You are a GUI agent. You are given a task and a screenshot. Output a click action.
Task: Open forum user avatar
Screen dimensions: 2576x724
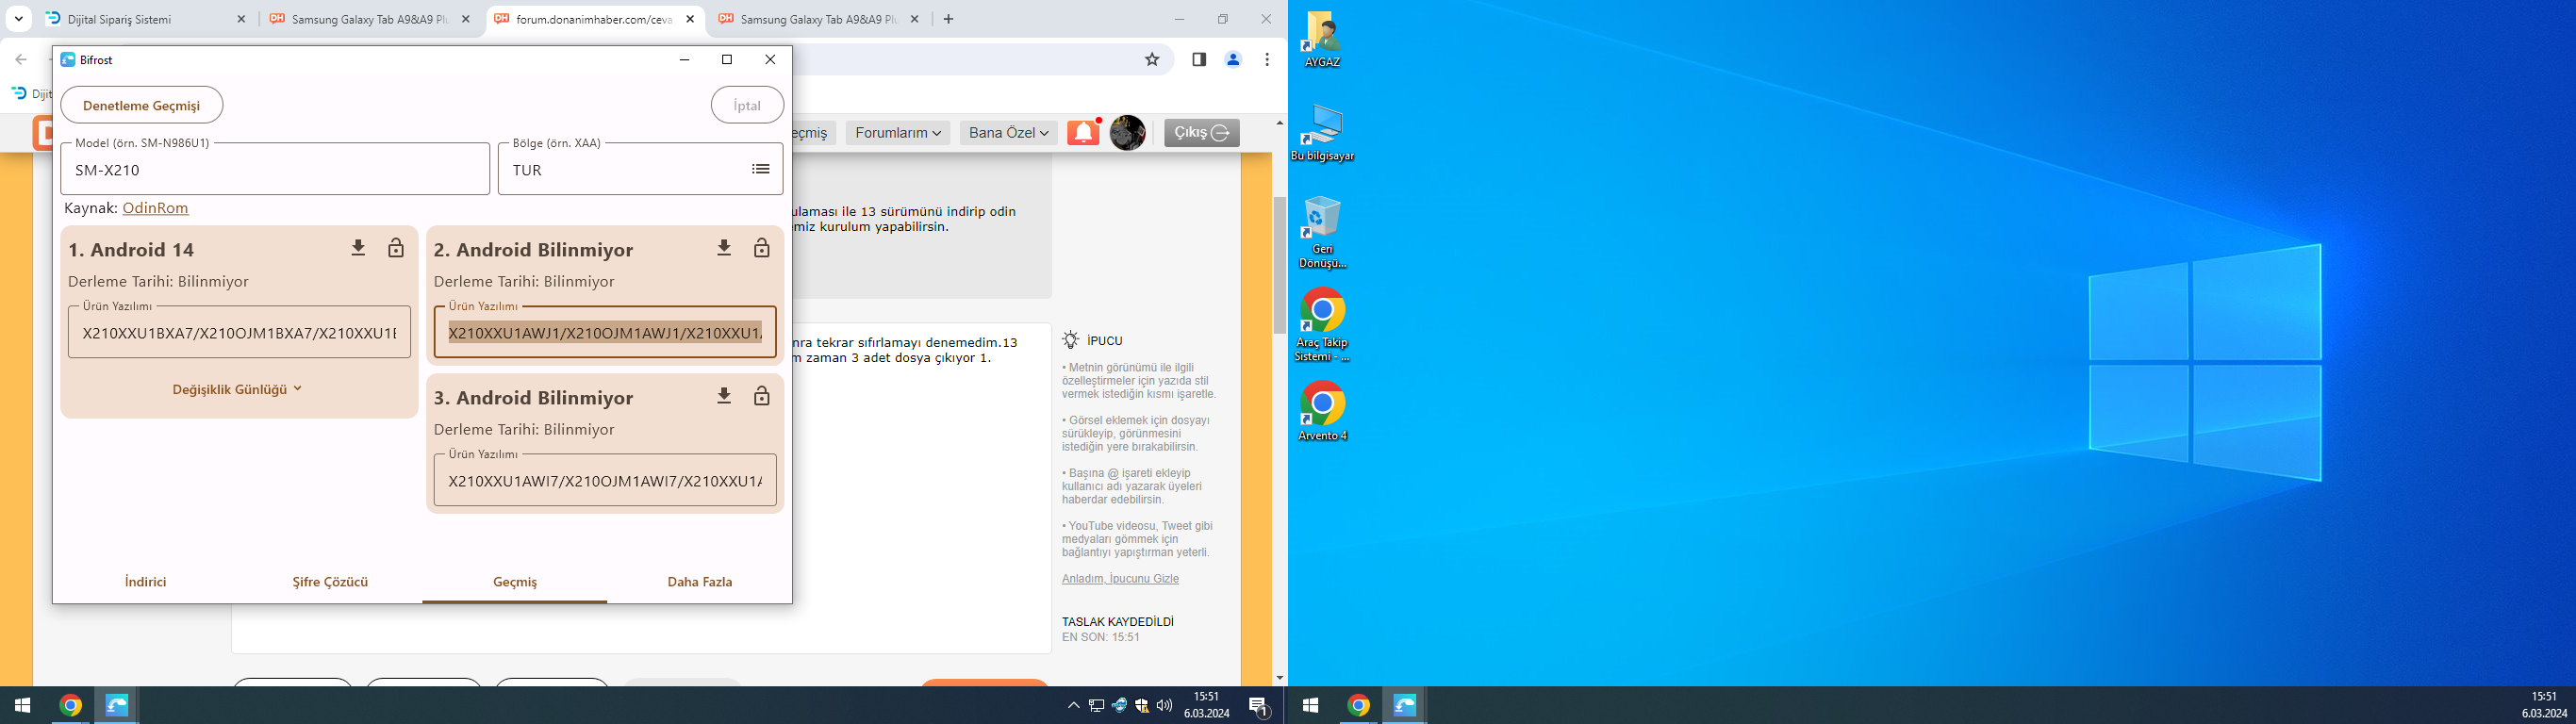tap(1128, 133)
